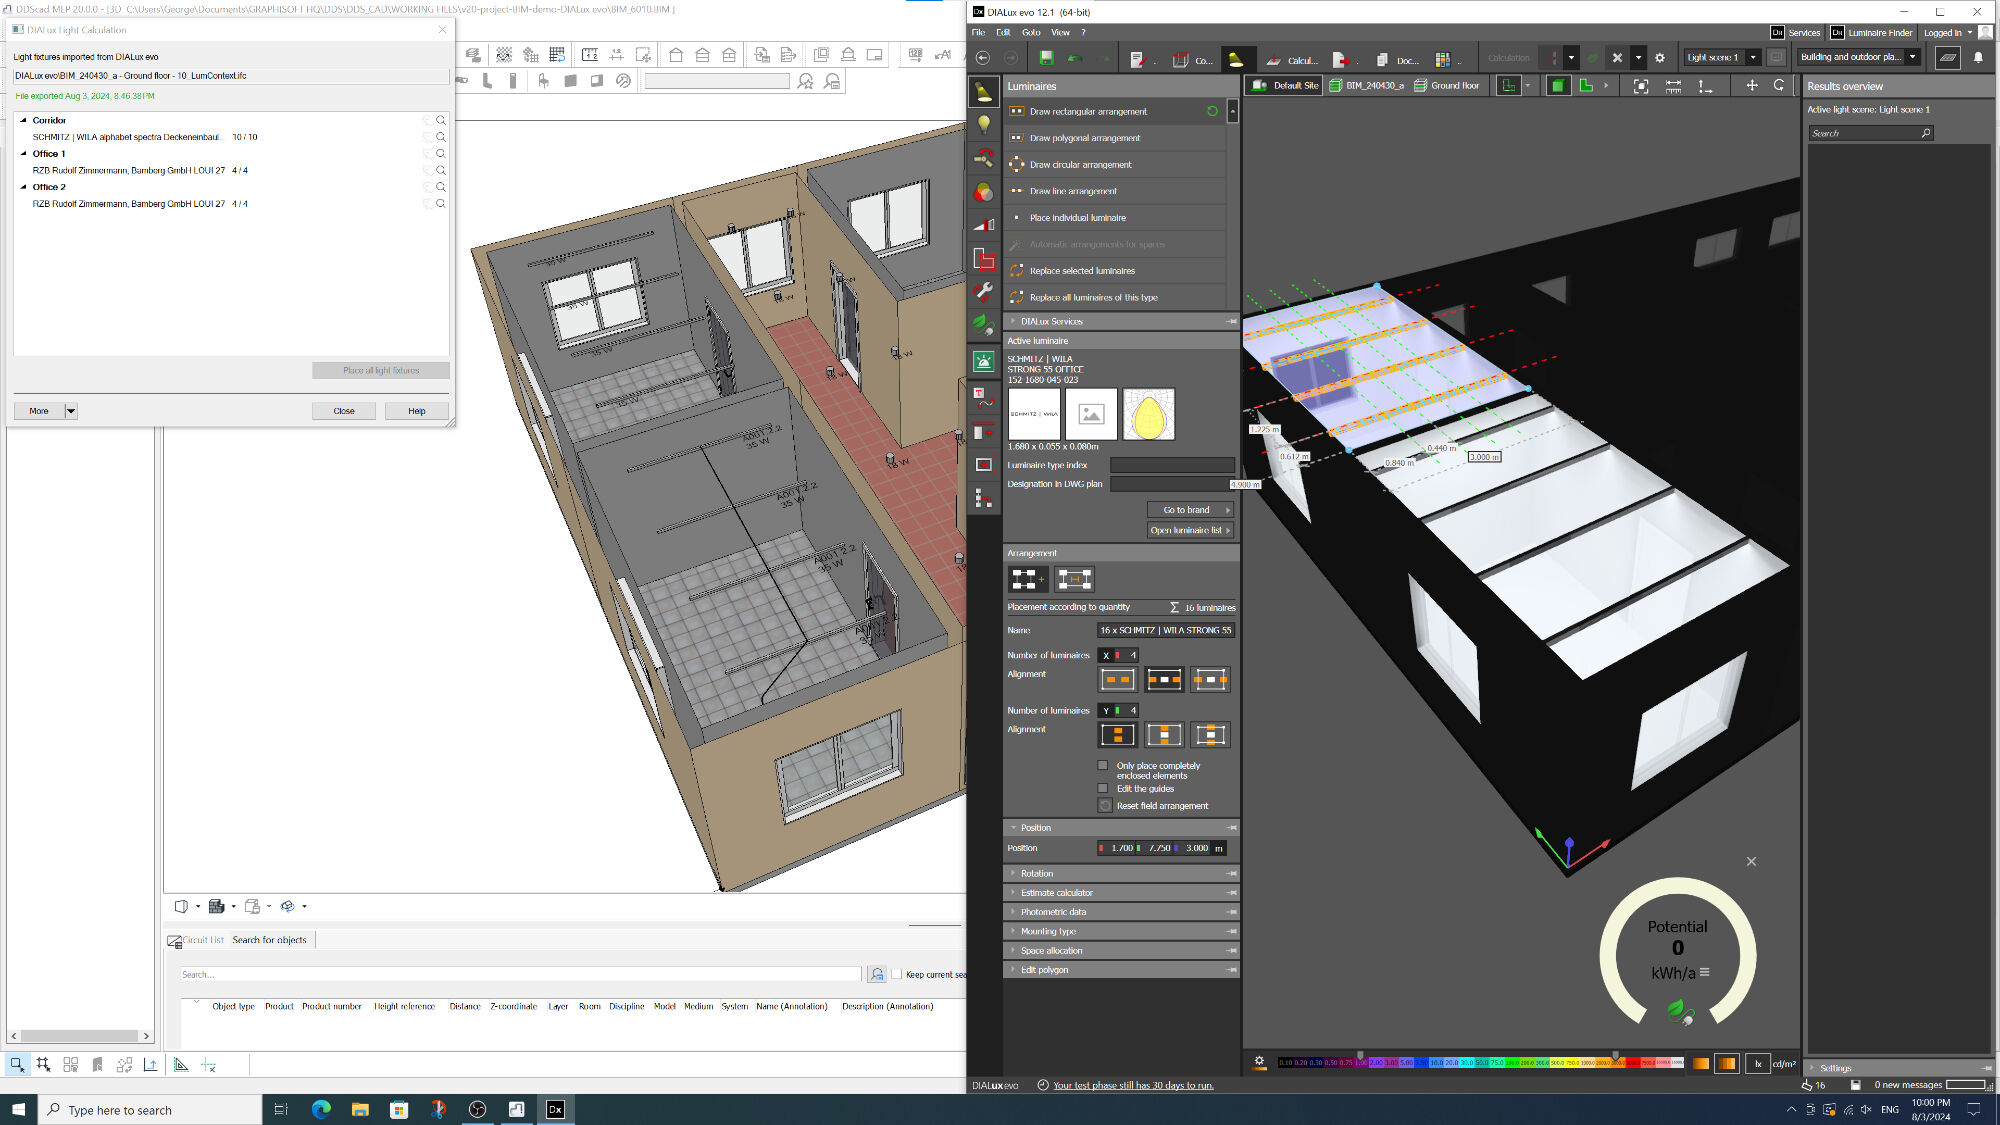Click the luminaire photometric polar diagram thumbnail

pyautogui.click(x=1149, y=415)
